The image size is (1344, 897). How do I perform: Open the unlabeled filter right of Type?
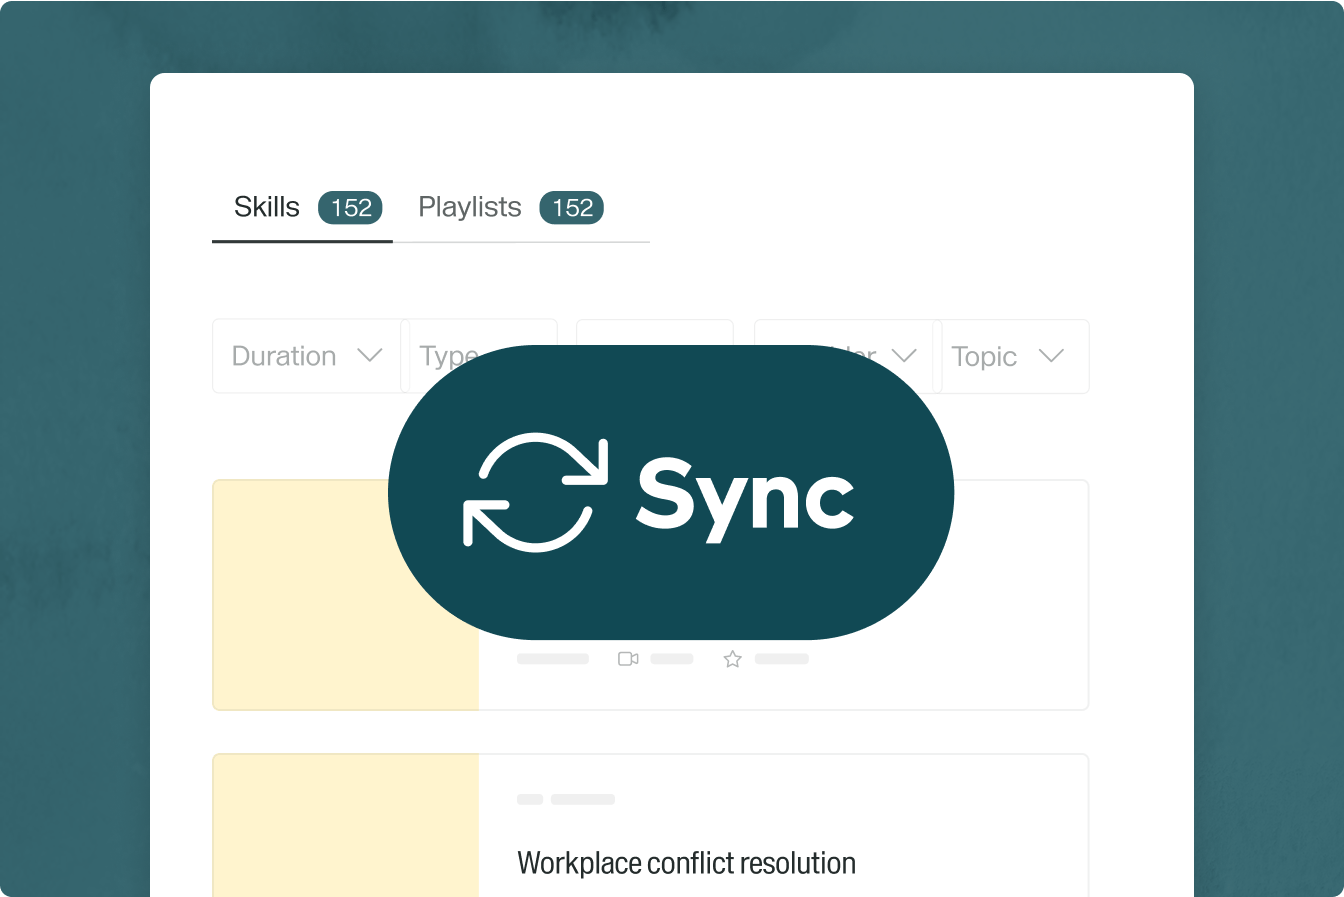[654, 333]
